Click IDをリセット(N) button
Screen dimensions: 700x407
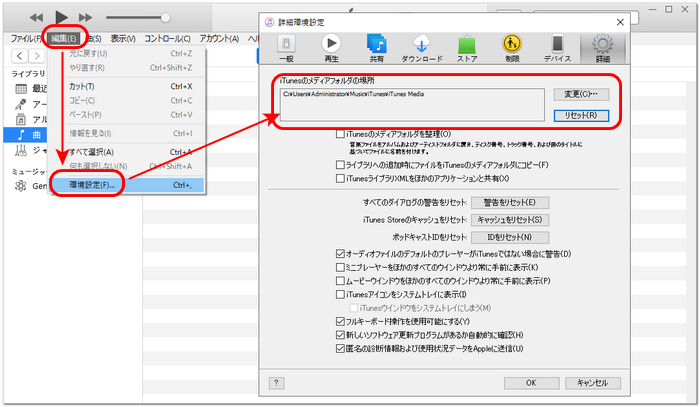tap(510, 237)
